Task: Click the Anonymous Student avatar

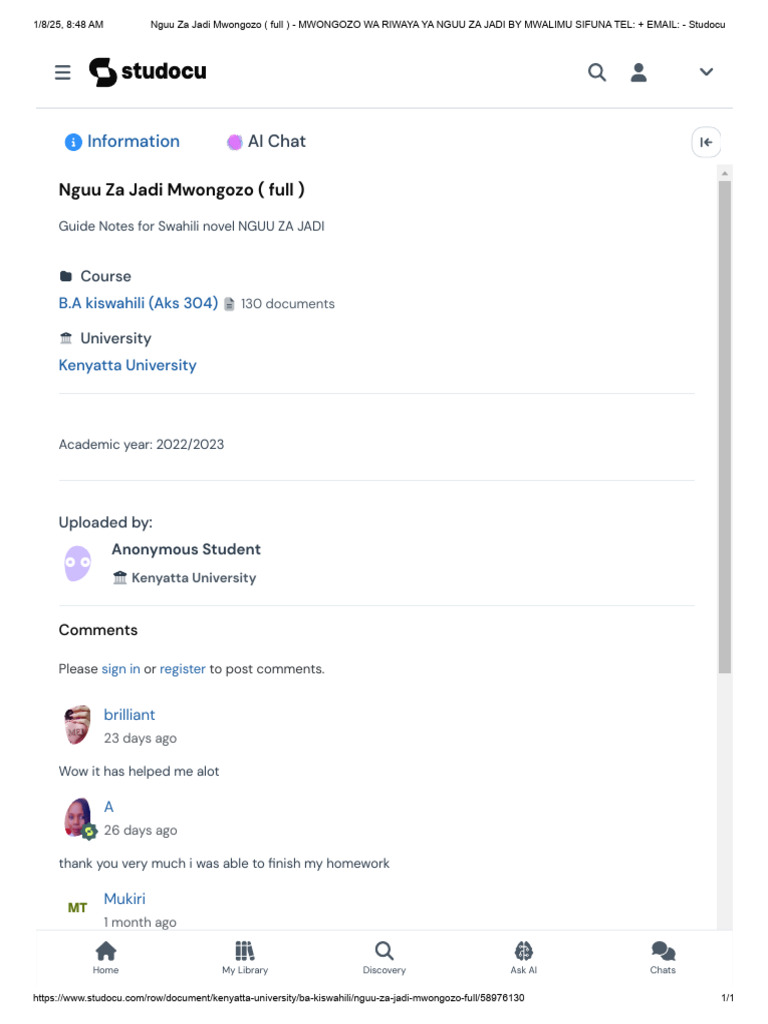Action: coord(78,563)
